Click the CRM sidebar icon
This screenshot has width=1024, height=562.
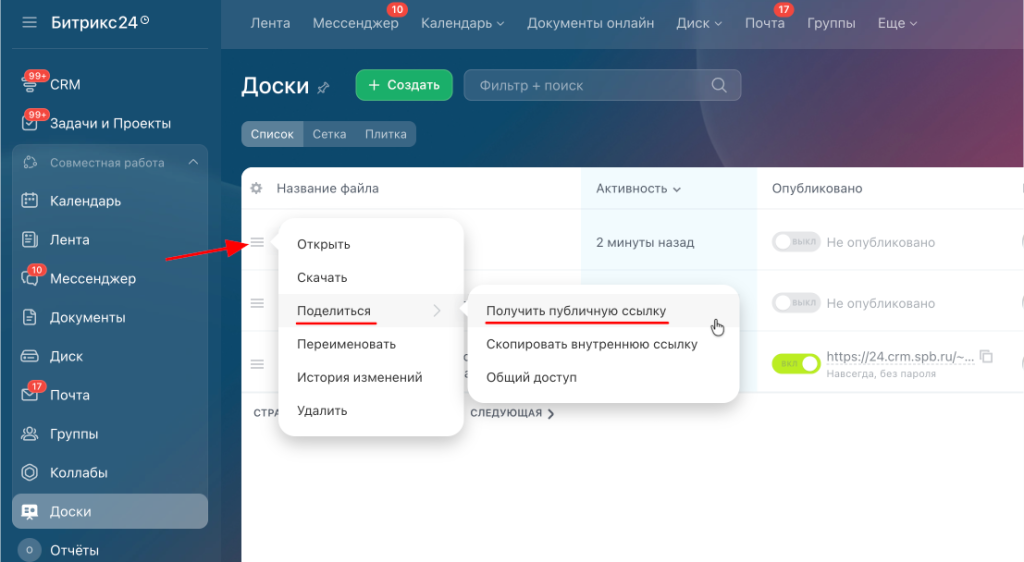point(30,84)
